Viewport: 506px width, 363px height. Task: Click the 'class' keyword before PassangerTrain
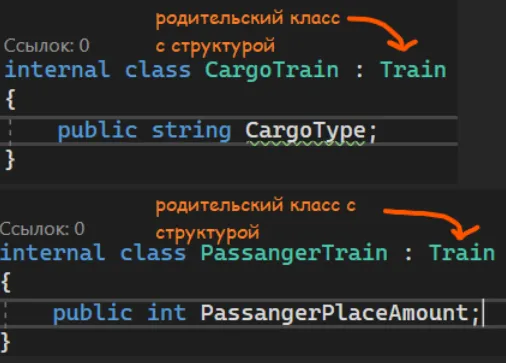tap(153, 252)
